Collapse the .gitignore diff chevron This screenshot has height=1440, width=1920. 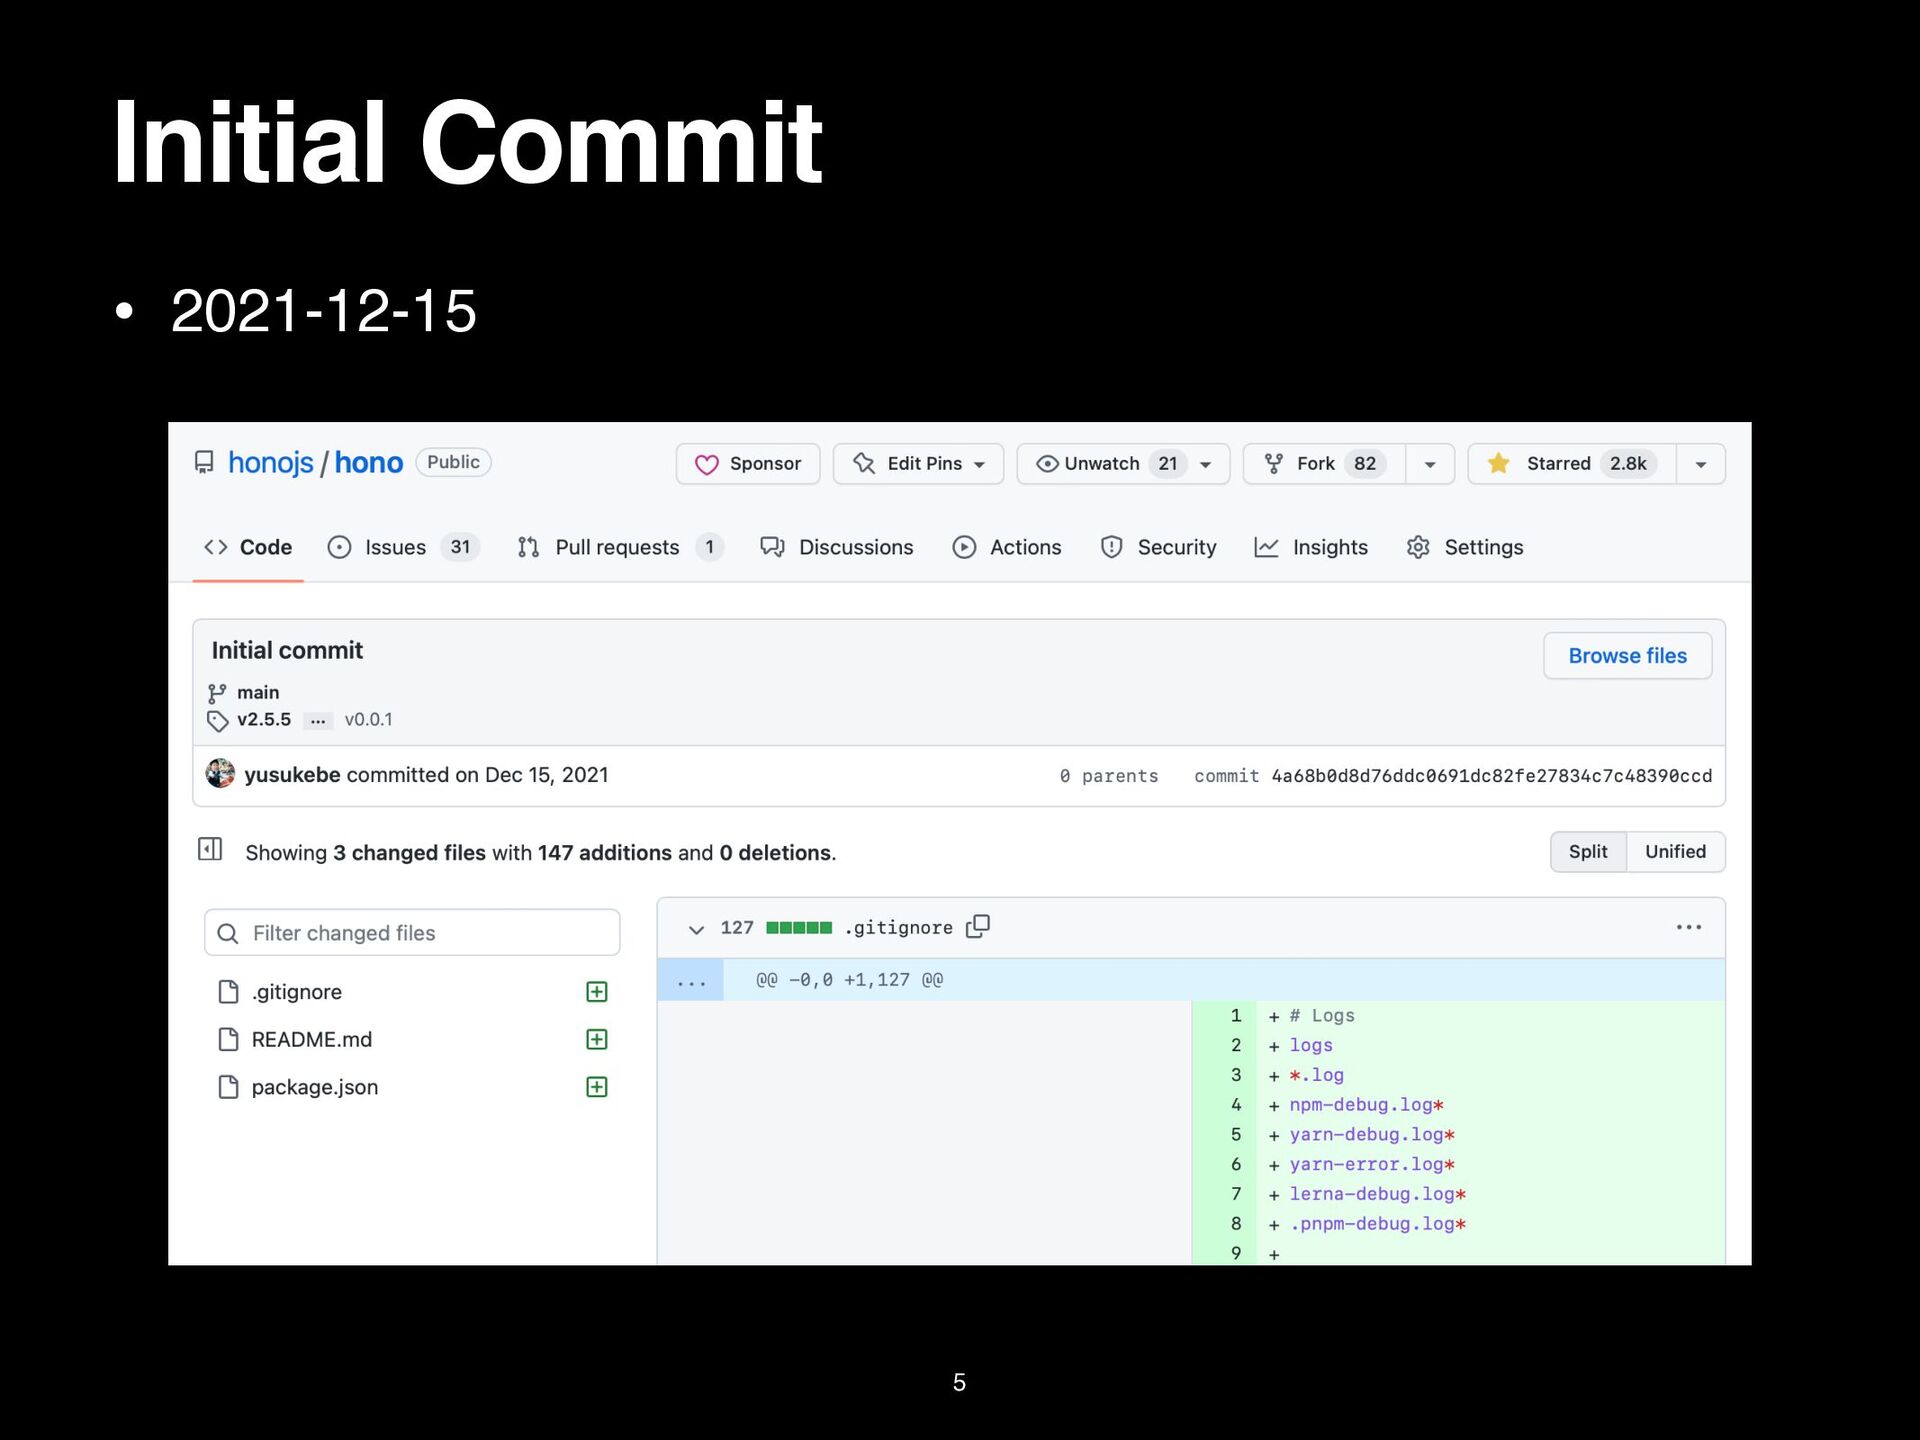pos(696,929)
